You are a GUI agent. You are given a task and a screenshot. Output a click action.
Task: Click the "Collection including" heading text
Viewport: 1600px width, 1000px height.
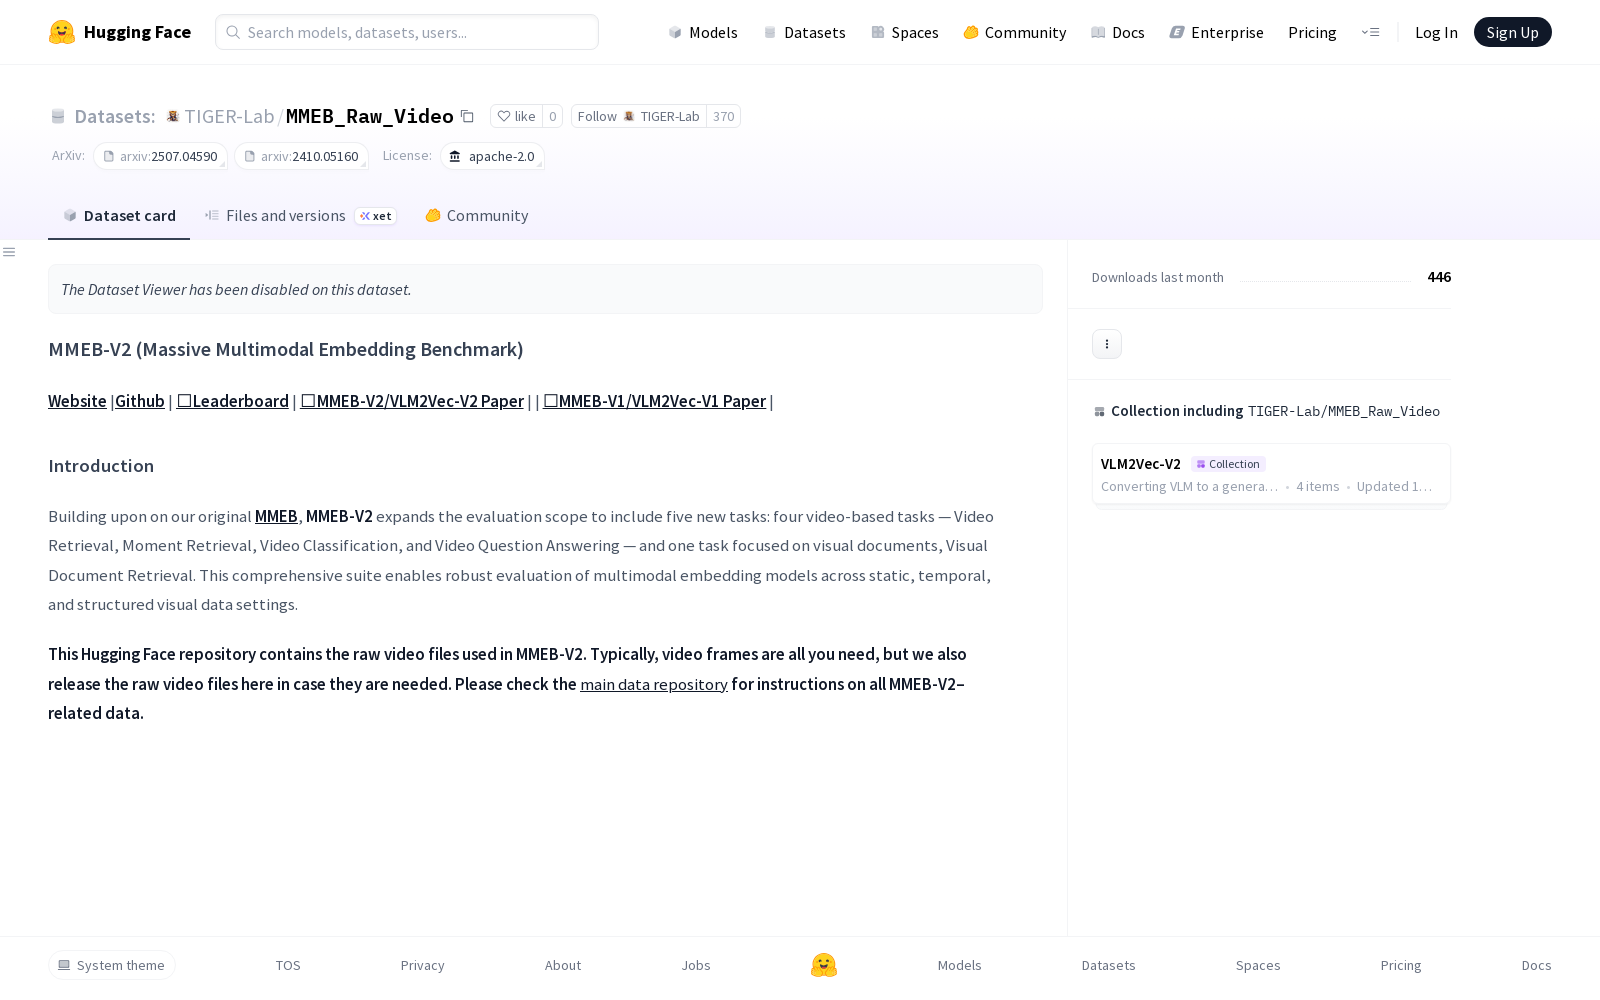tap(1177, 411)
